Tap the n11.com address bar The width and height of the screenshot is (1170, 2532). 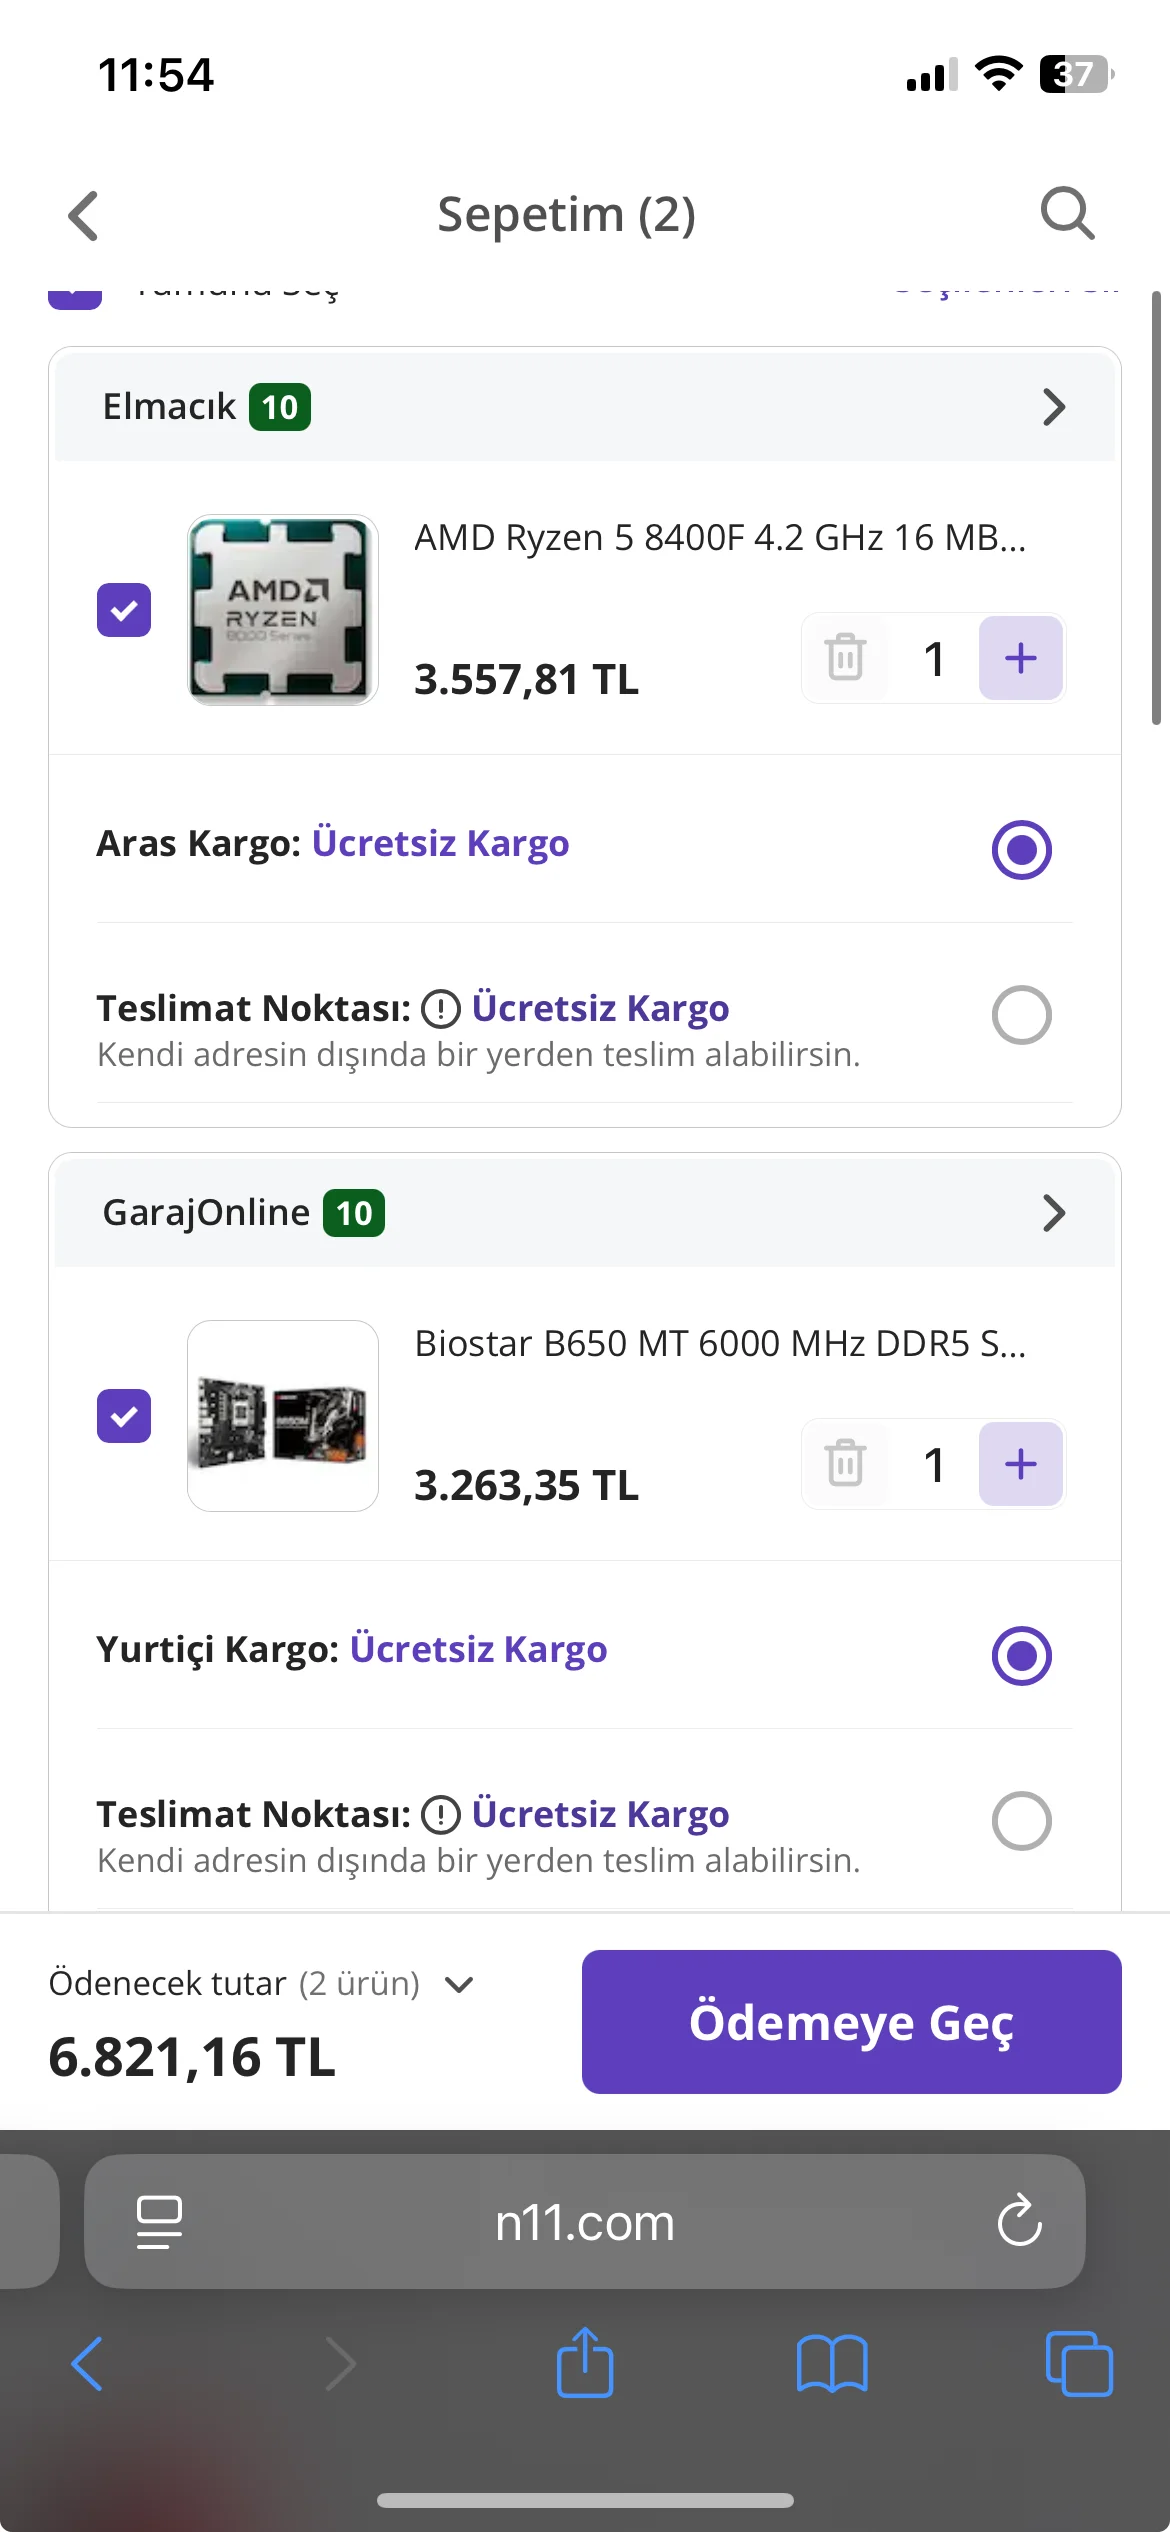(584, 2222)
